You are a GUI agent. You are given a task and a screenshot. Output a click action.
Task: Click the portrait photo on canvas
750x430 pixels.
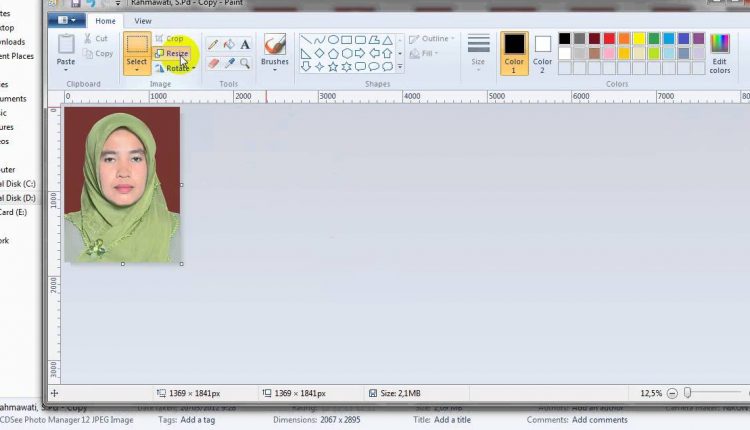[x=122, y=185]
